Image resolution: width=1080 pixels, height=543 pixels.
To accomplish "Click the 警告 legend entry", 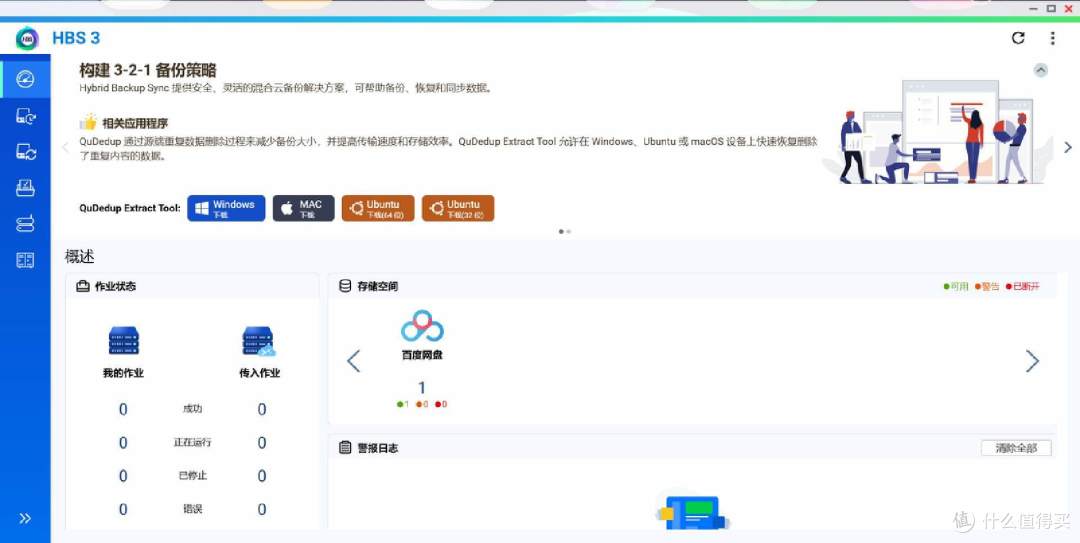I will pos(987,287).
